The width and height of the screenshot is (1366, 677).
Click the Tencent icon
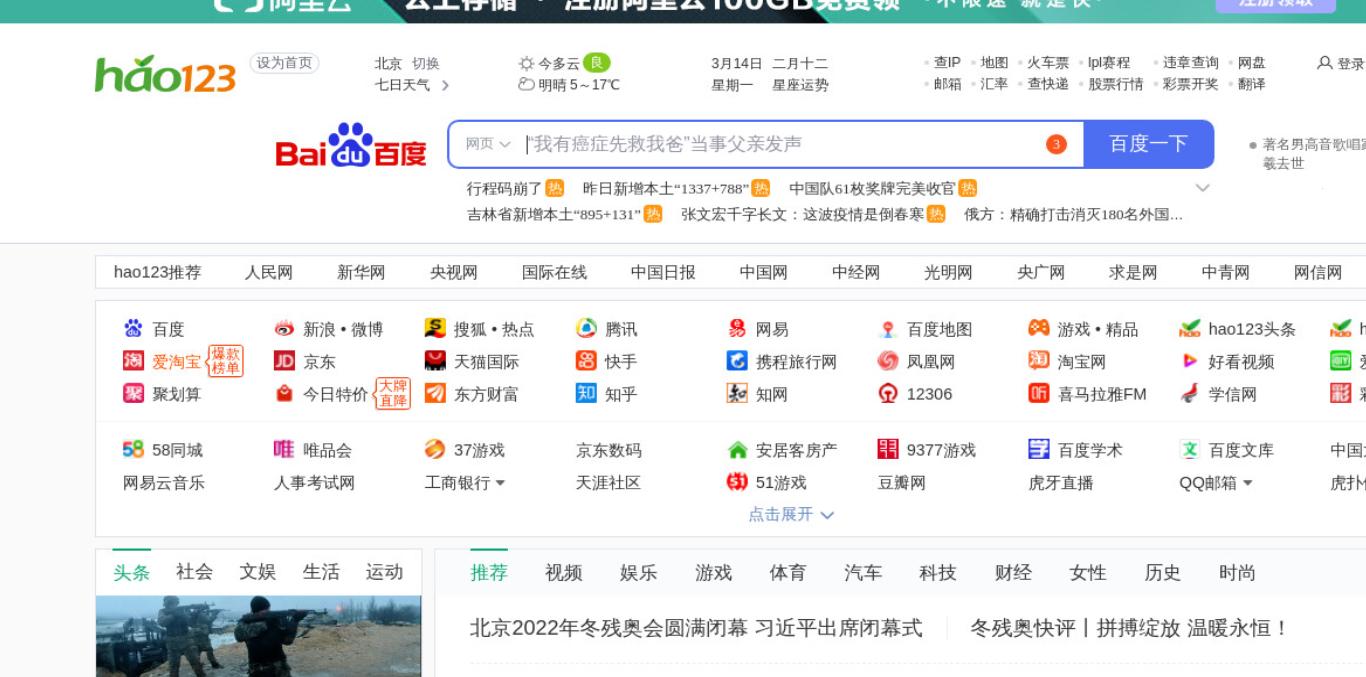[x=586, y=329]
